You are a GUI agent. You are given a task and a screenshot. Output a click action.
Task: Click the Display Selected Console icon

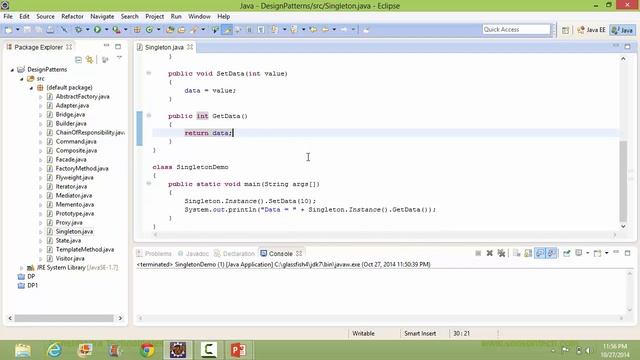click(579, 253)
